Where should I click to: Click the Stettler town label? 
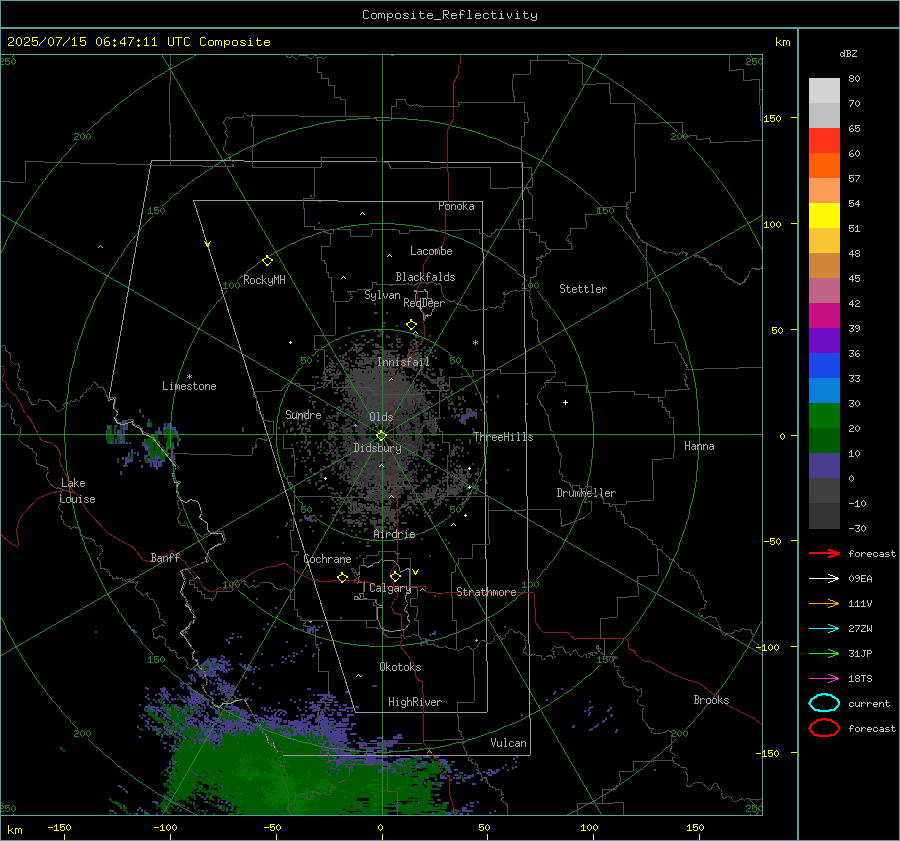[x=583, y=289]
